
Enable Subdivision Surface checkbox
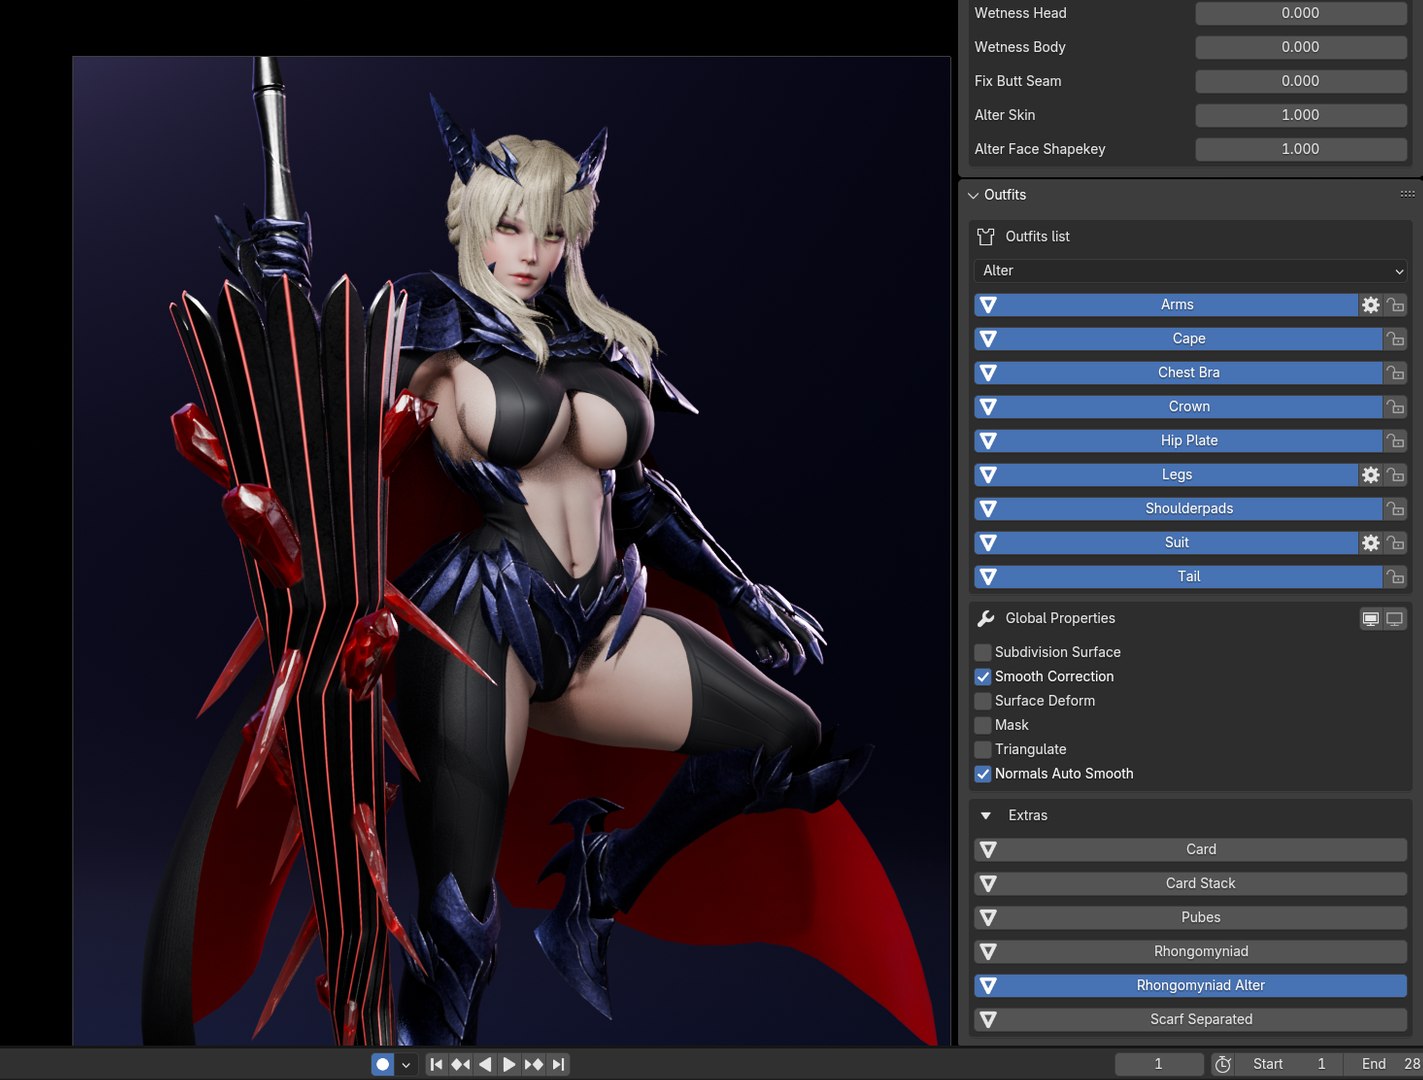coord(983,652)
